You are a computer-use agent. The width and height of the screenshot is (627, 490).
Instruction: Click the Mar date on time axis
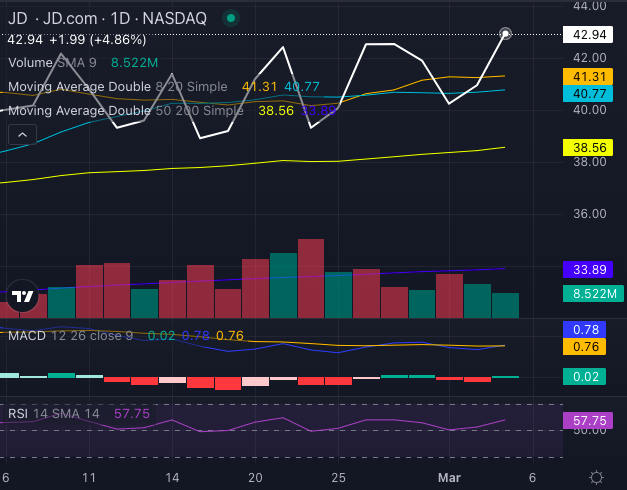point(448,477)
